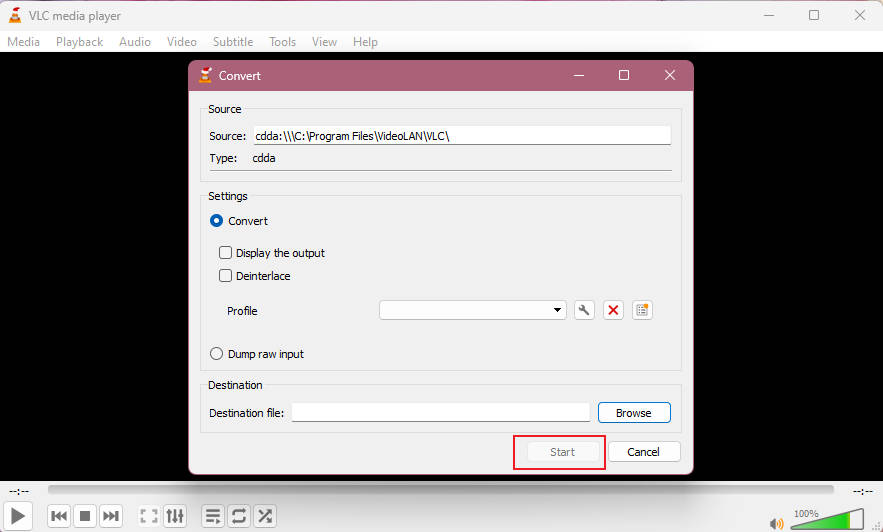The width and height of the screenshot is (883, 532).
Task: Open the Video menu
Action: [x=181, y=42]
